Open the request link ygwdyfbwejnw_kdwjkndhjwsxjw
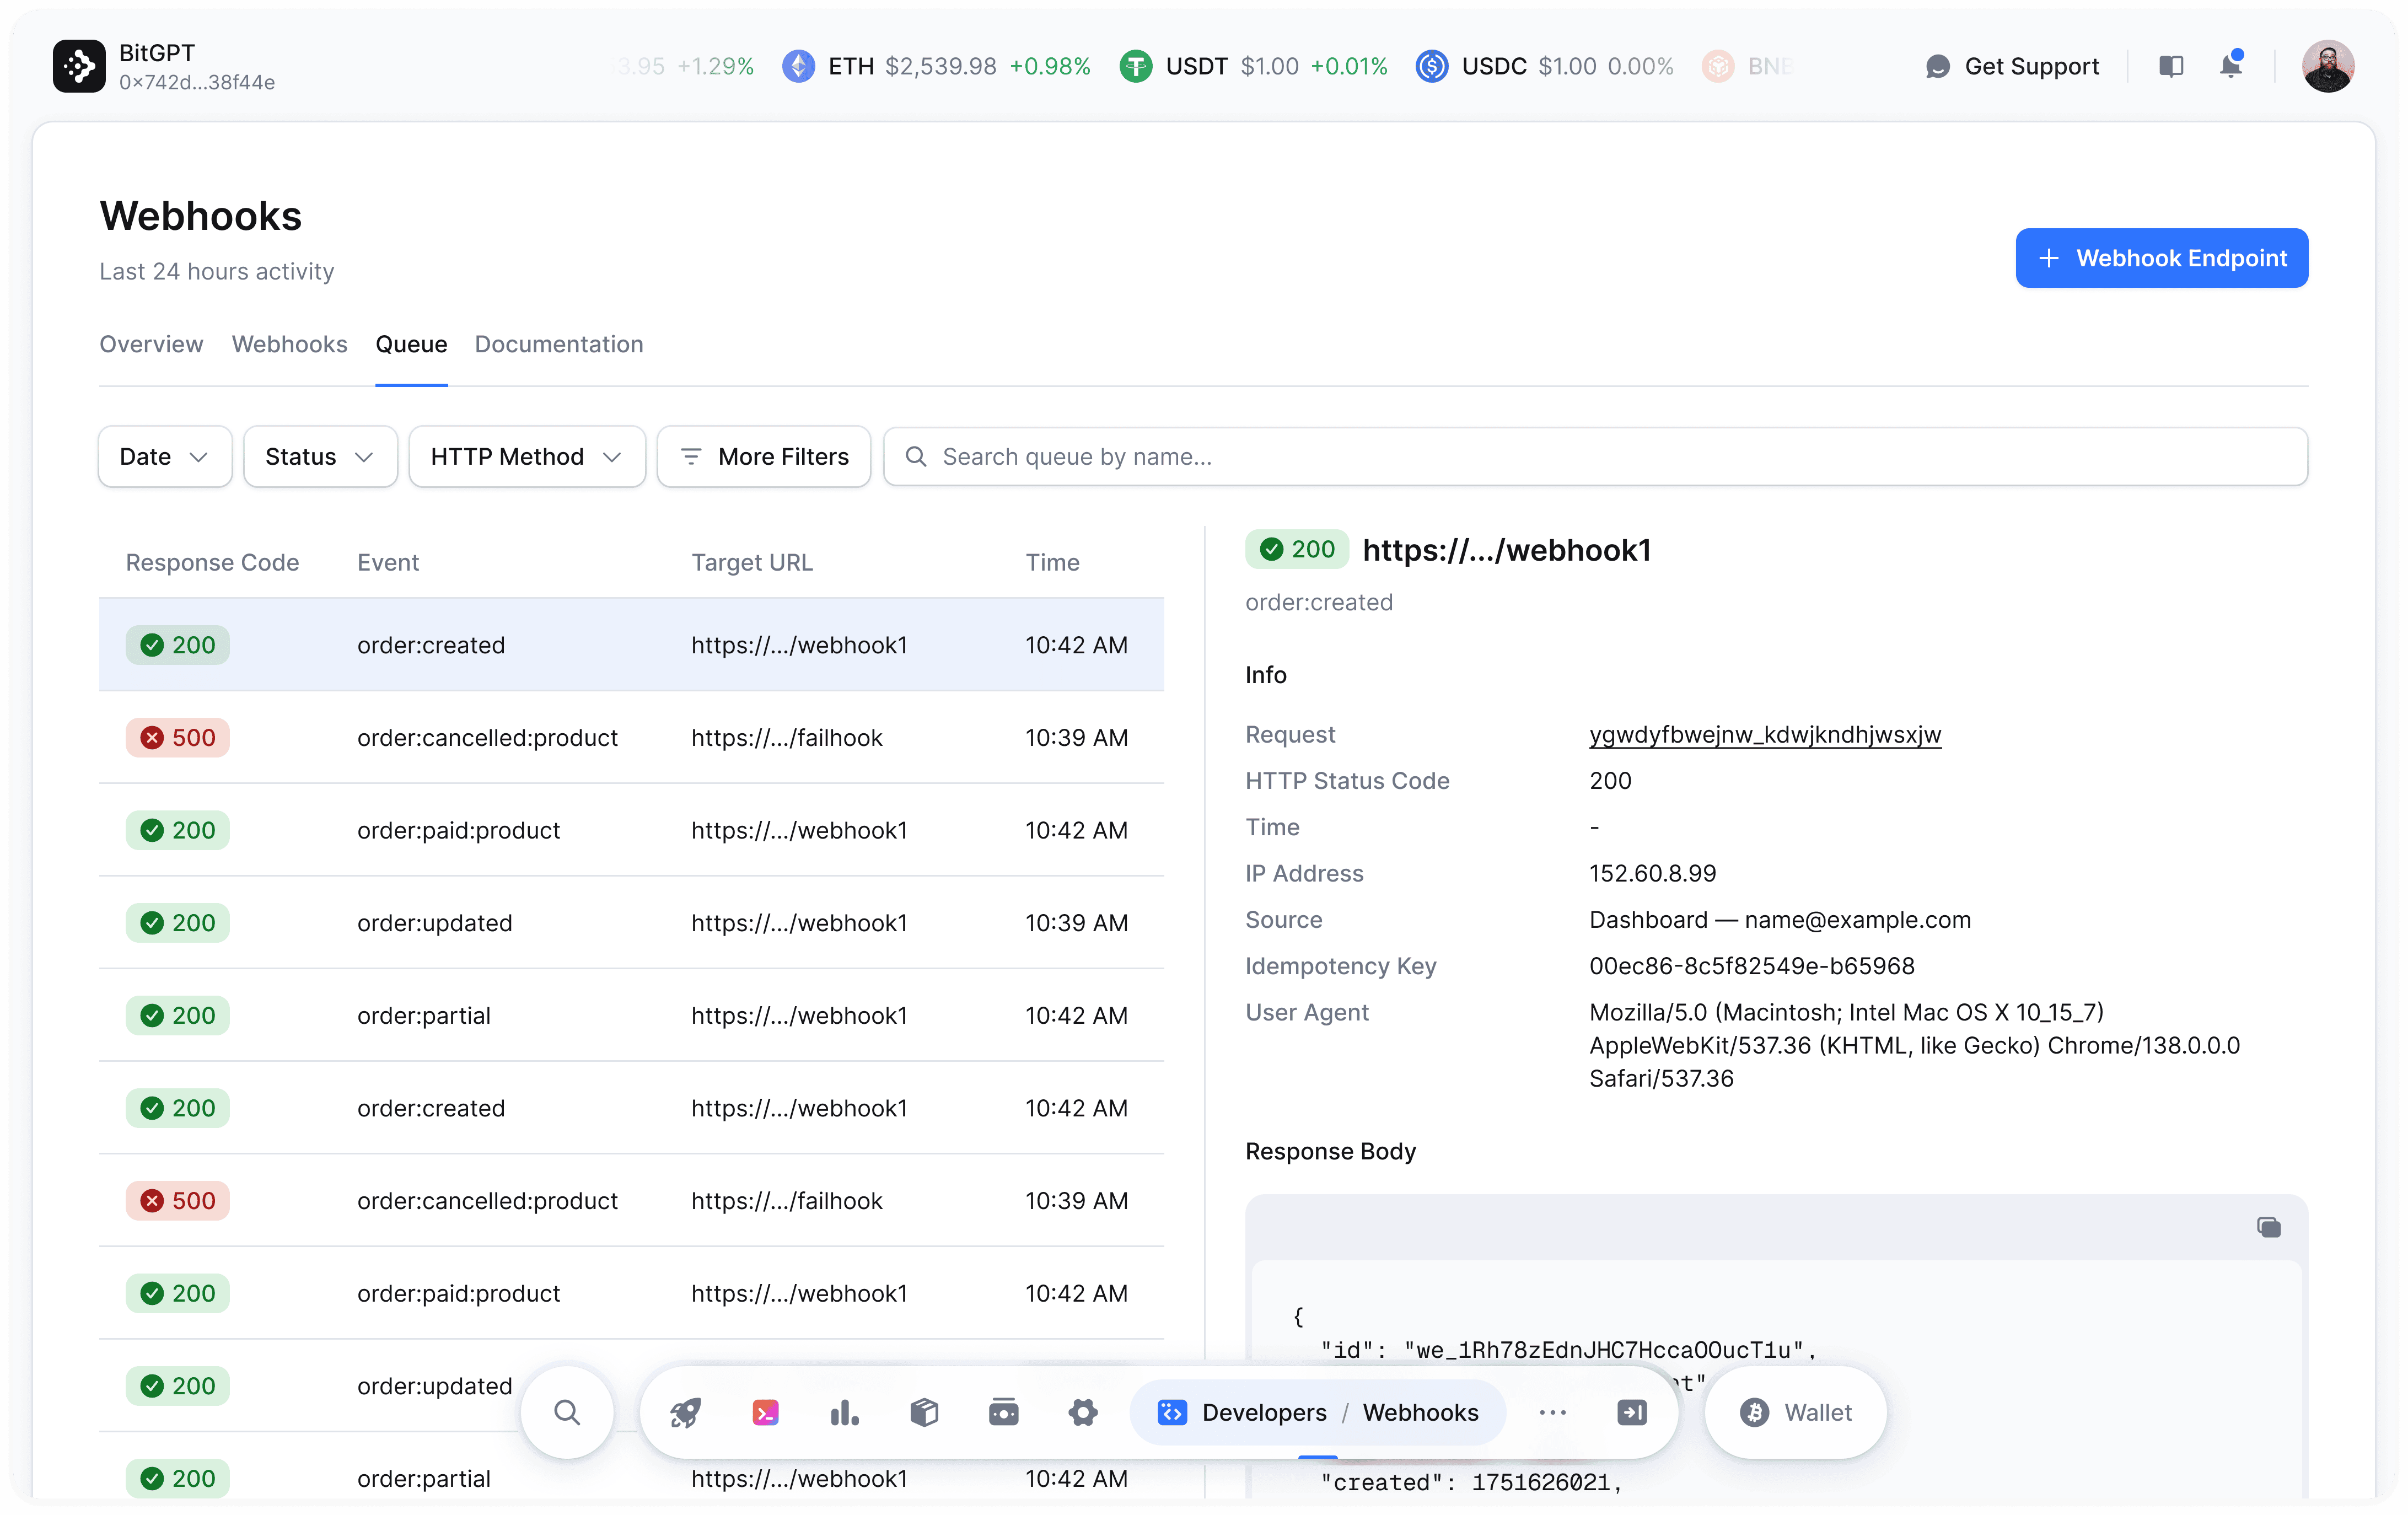Viewport: 2408px width, 1515px height. tap(1765, 735)
